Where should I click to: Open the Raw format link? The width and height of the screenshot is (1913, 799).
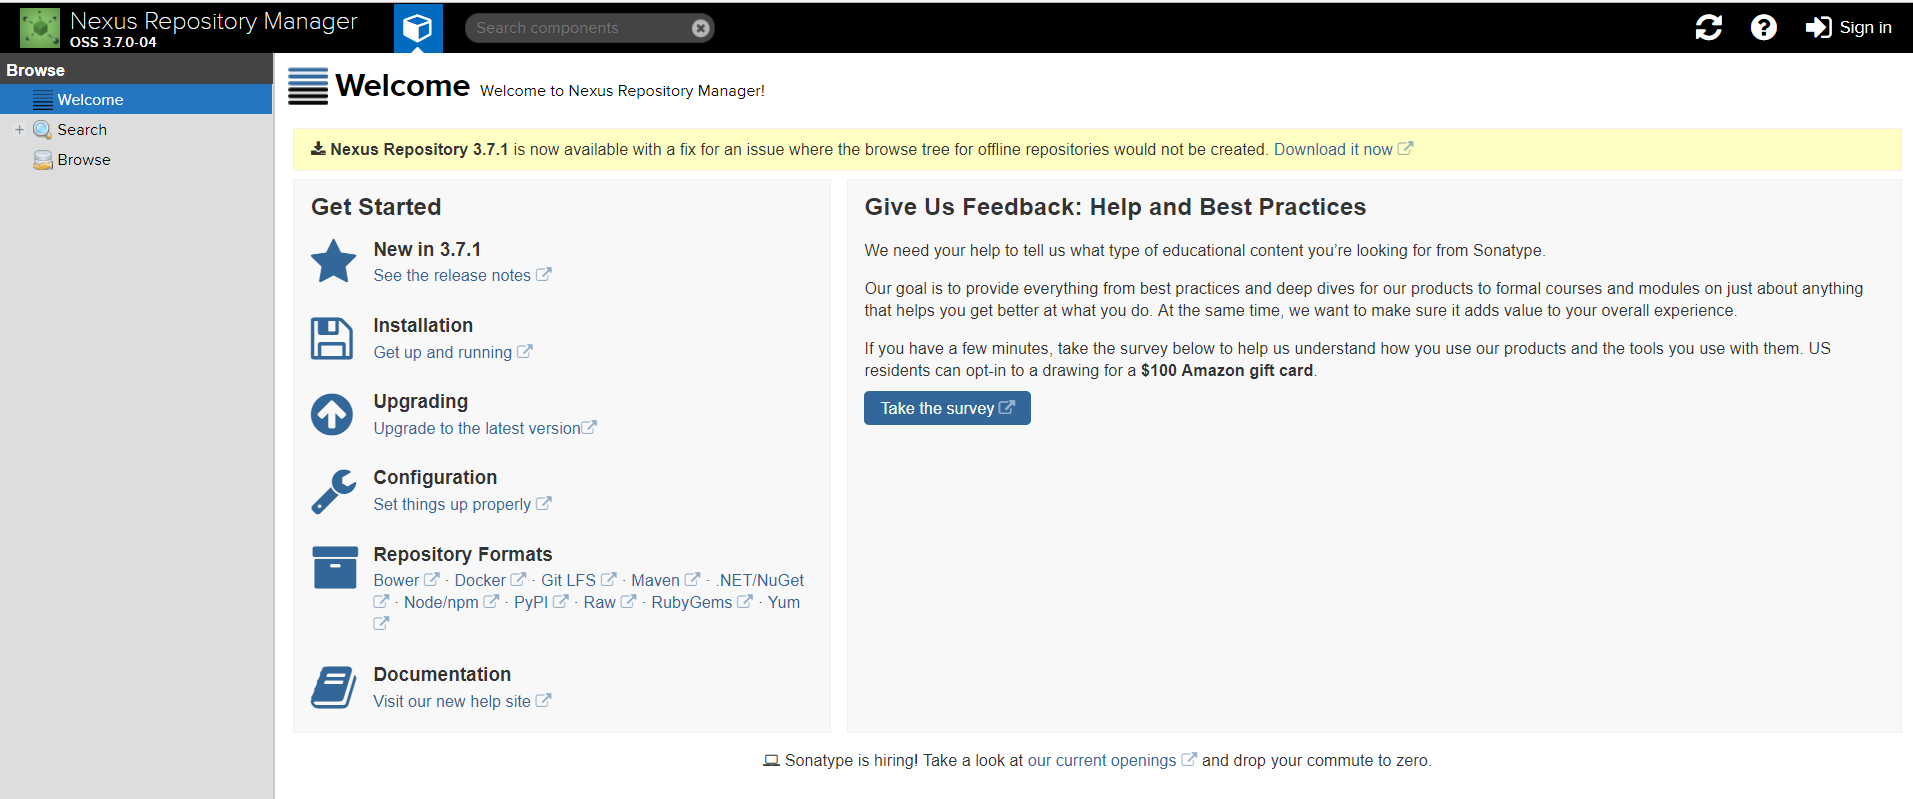[600, 603]
